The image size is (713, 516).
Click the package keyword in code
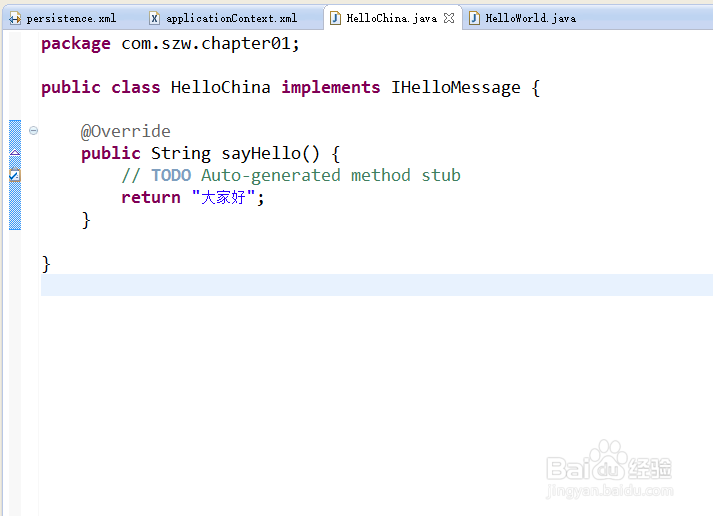(x=75, y=45)
